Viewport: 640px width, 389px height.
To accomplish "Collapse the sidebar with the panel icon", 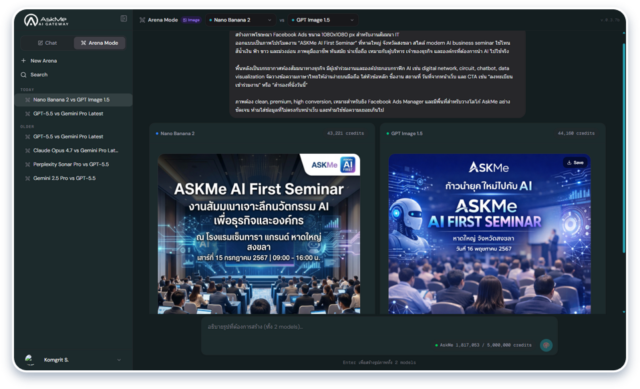I will coord(124,19).
